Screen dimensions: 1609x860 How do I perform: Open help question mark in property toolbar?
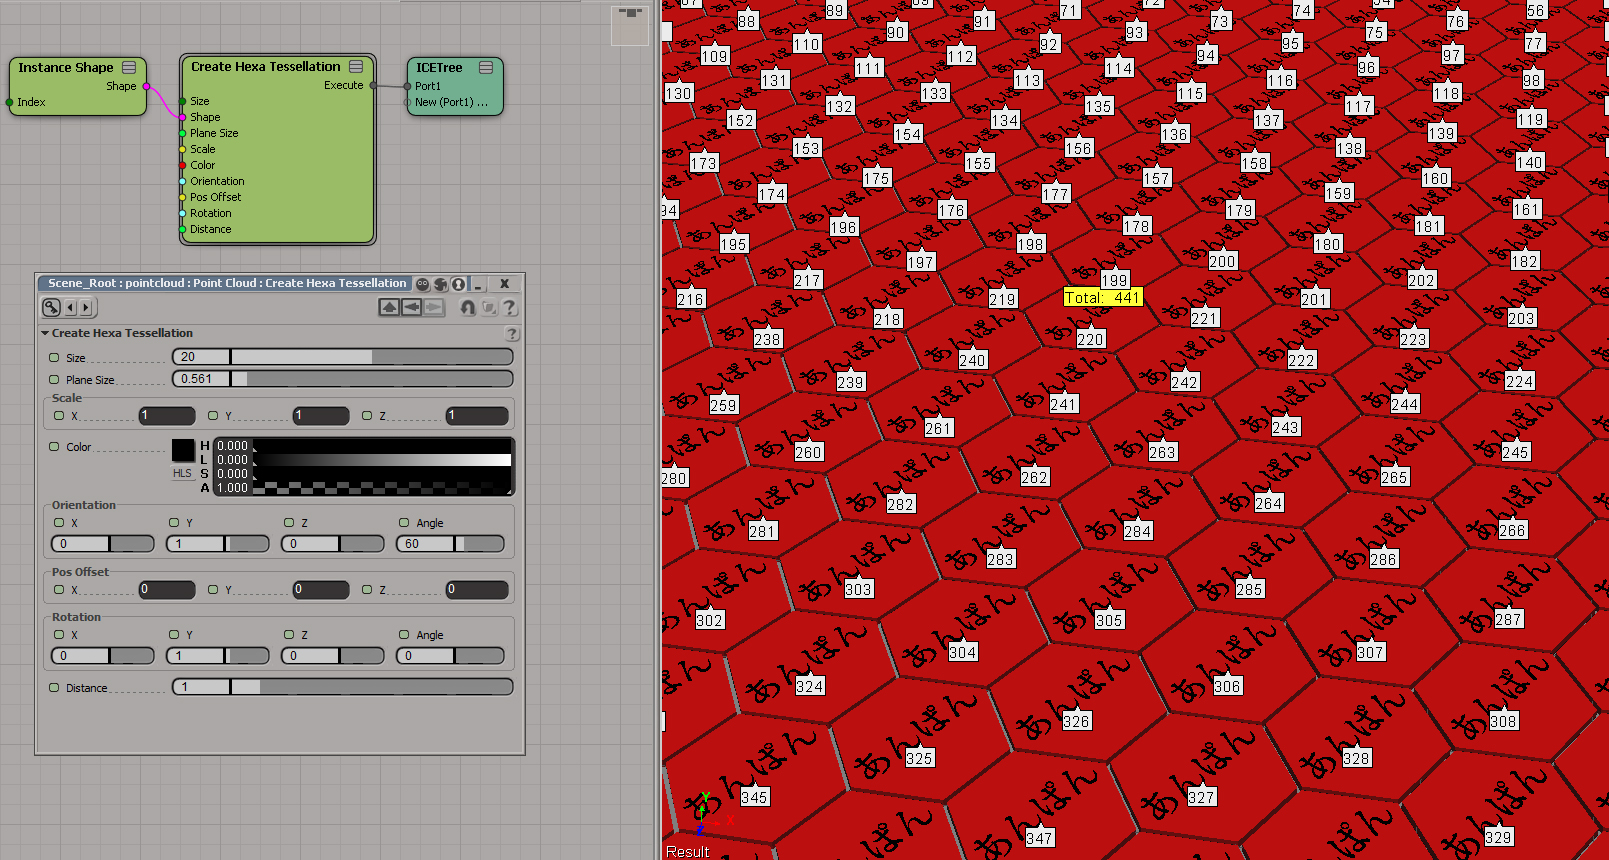(509, 308)
